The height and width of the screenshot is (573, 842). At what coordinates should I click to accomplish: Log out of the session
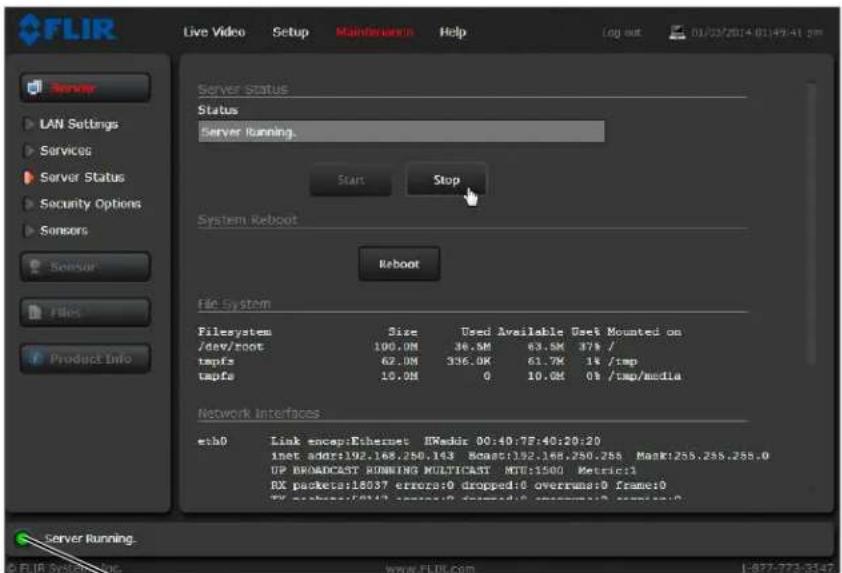[x=622, y=33]
